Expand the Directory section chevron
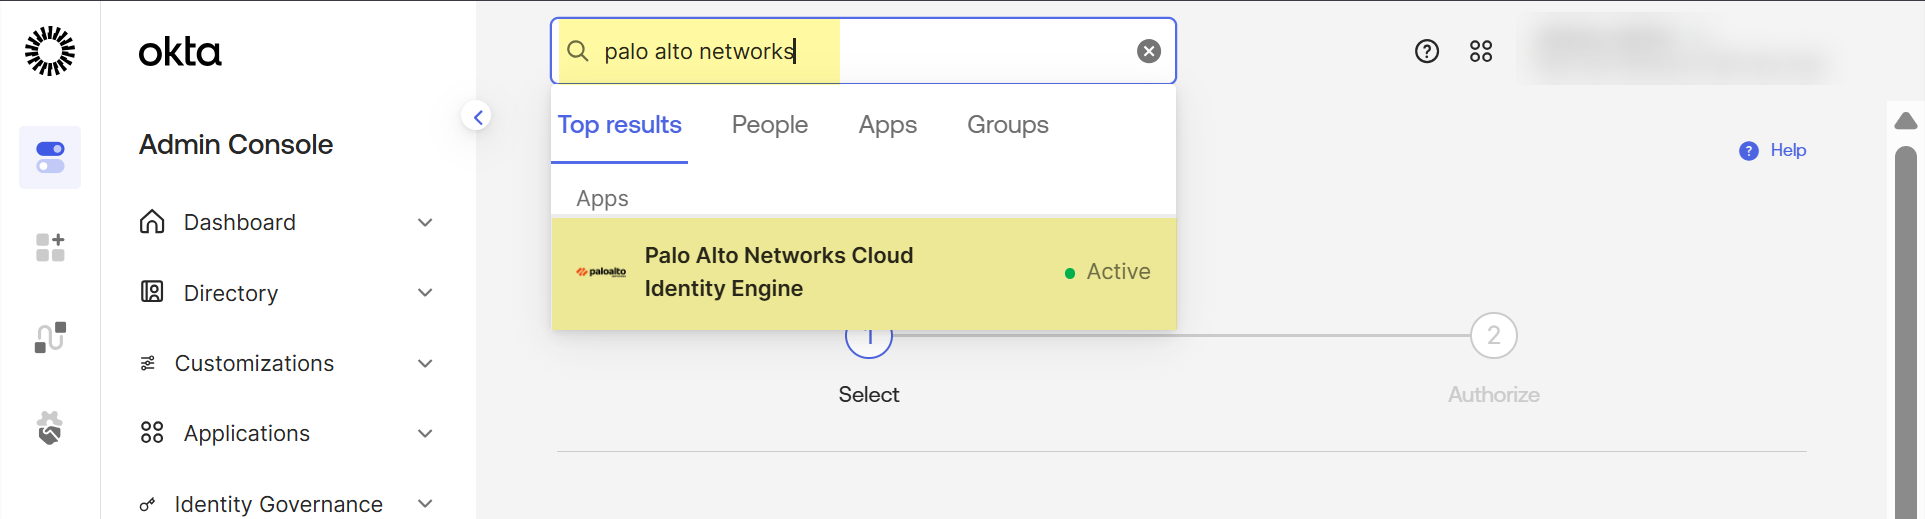 pyautogui.click(x=425, y=293)
